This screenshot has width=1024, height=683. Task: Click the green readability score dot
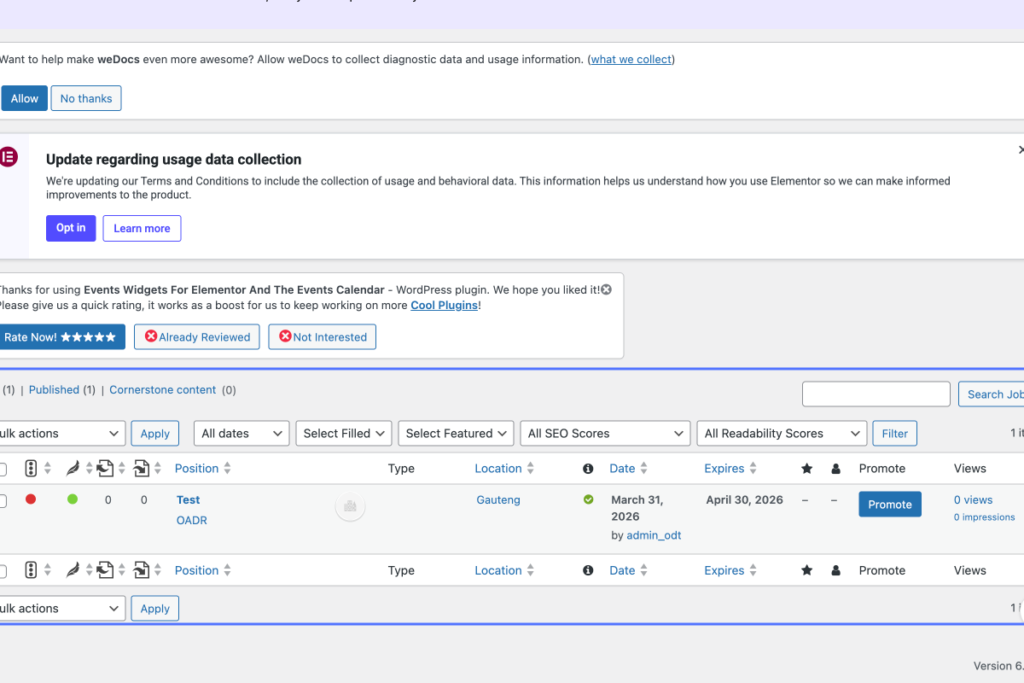pos(72,500)
